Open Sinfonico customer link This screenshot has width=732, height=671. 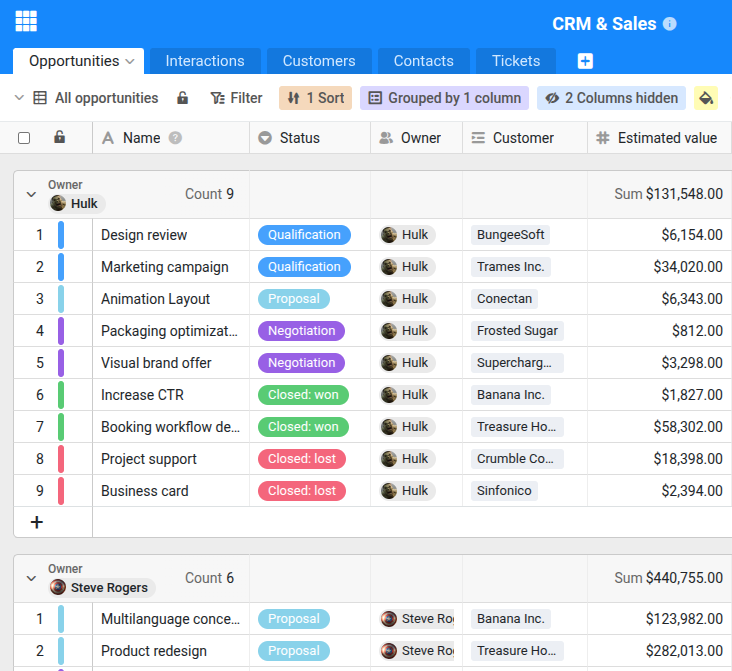504,491
